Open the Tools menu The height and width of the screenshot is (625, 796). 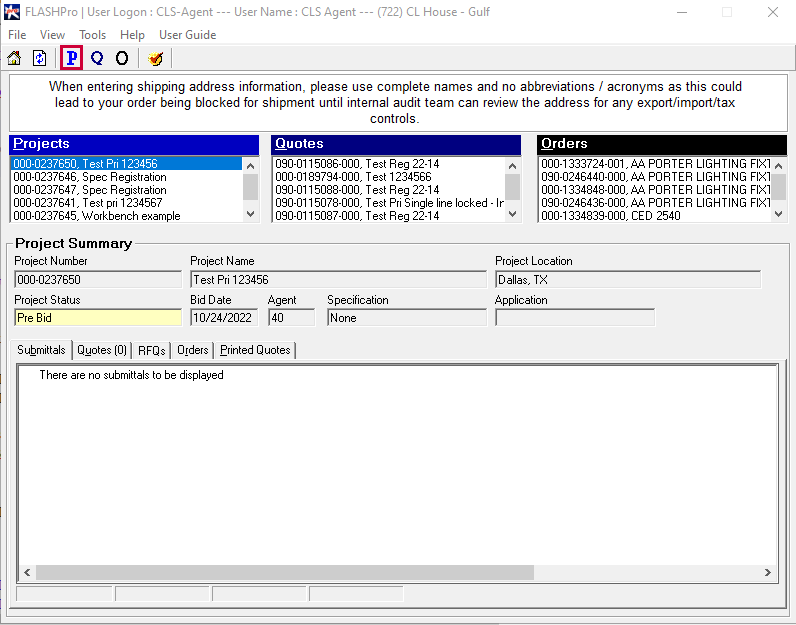pos(92,35)
